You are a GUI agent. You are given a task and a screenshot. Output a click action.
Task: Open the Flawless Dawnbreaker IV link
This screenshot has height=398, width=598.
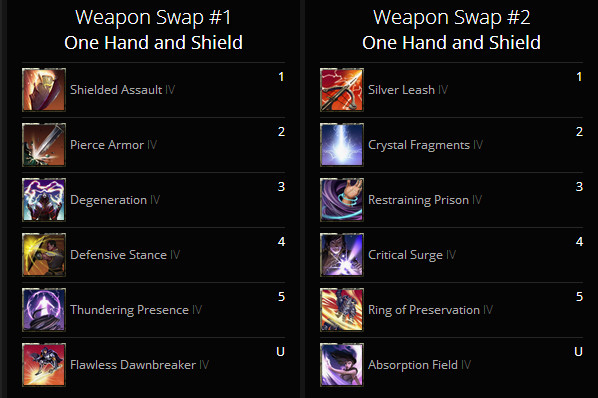pyautogui.click(x=139, y=365)
